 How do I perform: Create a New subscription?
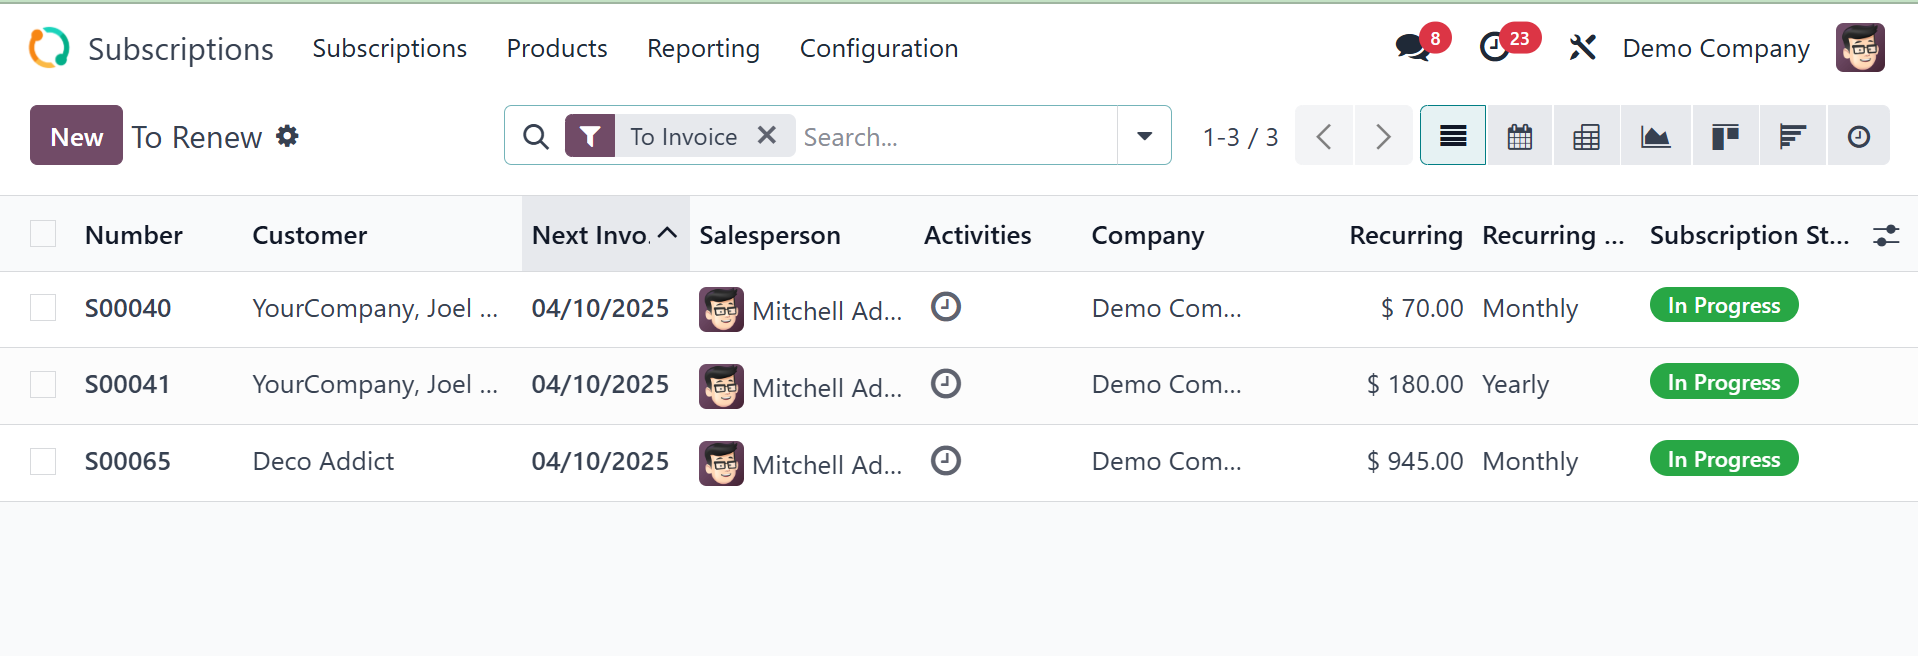(76, 135)
